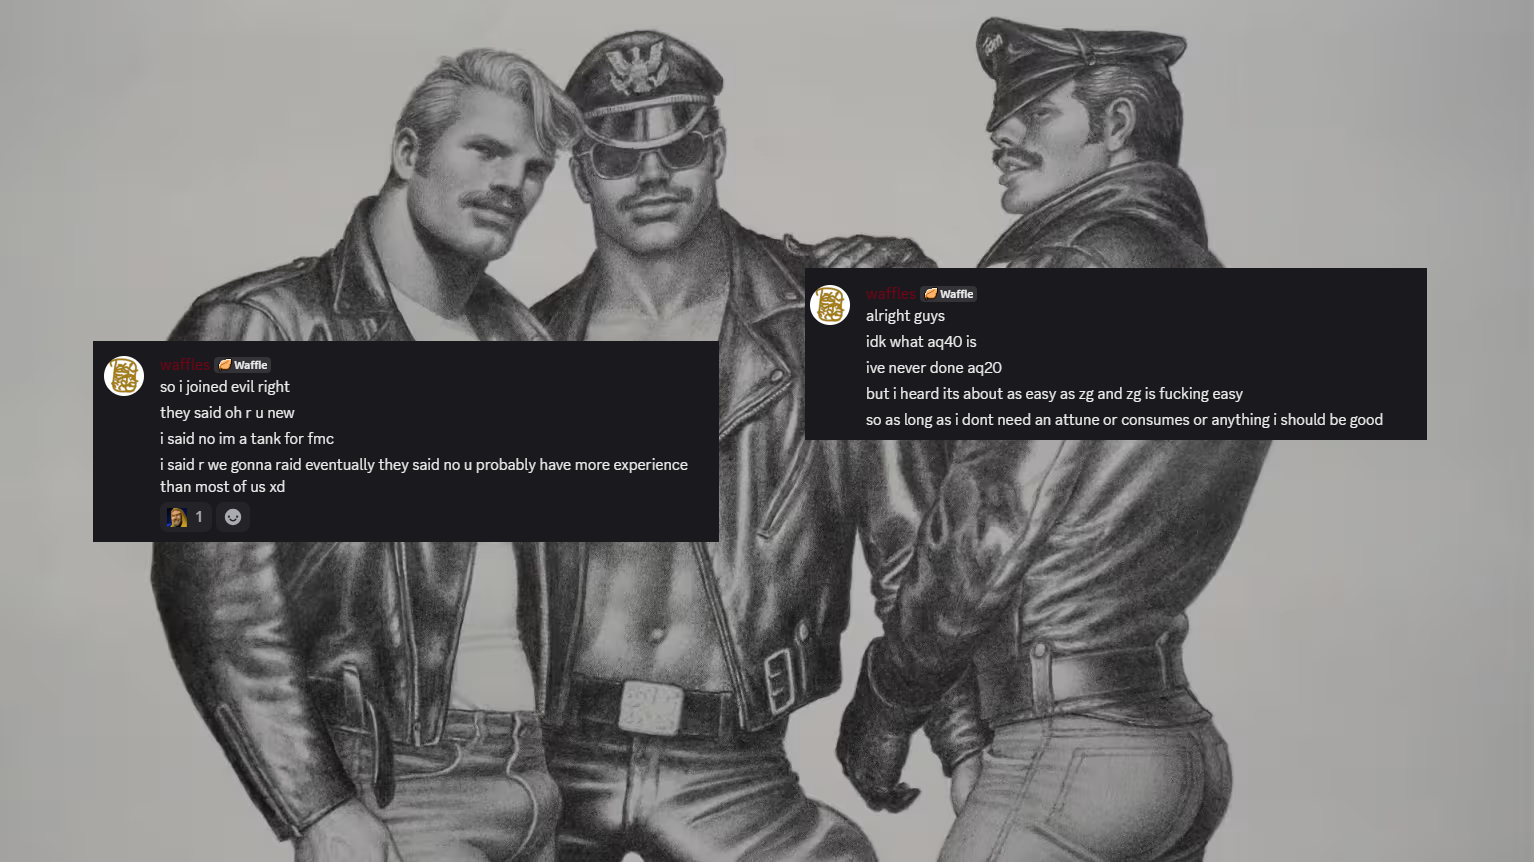Click the emoji reaction with count 1
The height and width of the screenshot is (862, 1534).
[186, 517]
